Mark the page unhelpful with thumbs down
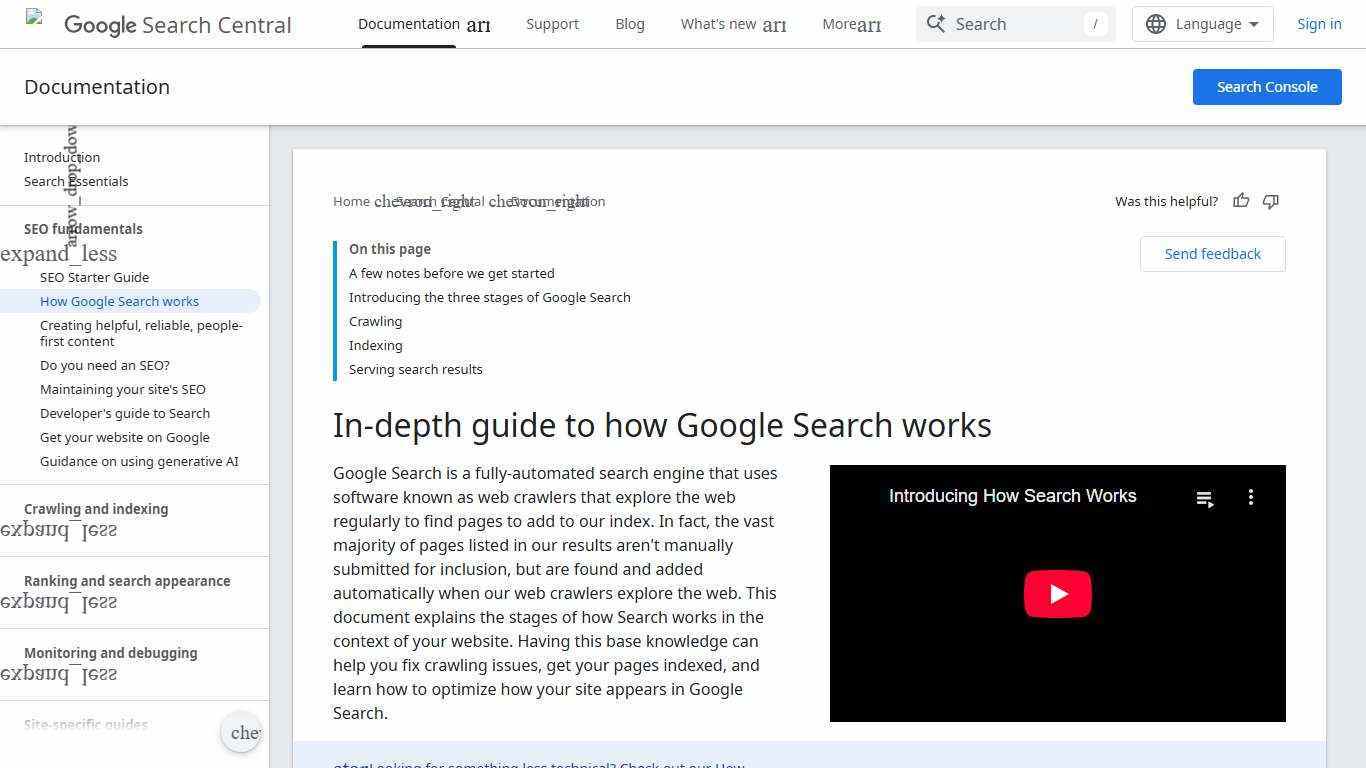This screenshot has height=768, width=1366. 1271,201
